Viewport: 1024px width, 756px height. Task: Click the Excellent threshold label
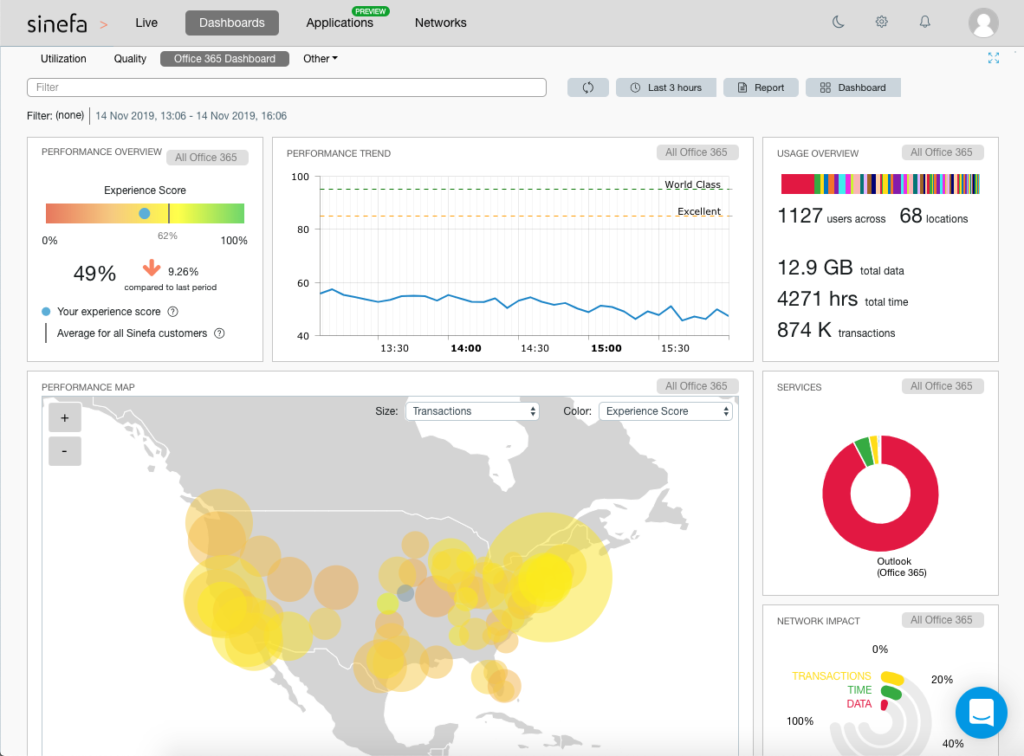pos(699,212)
